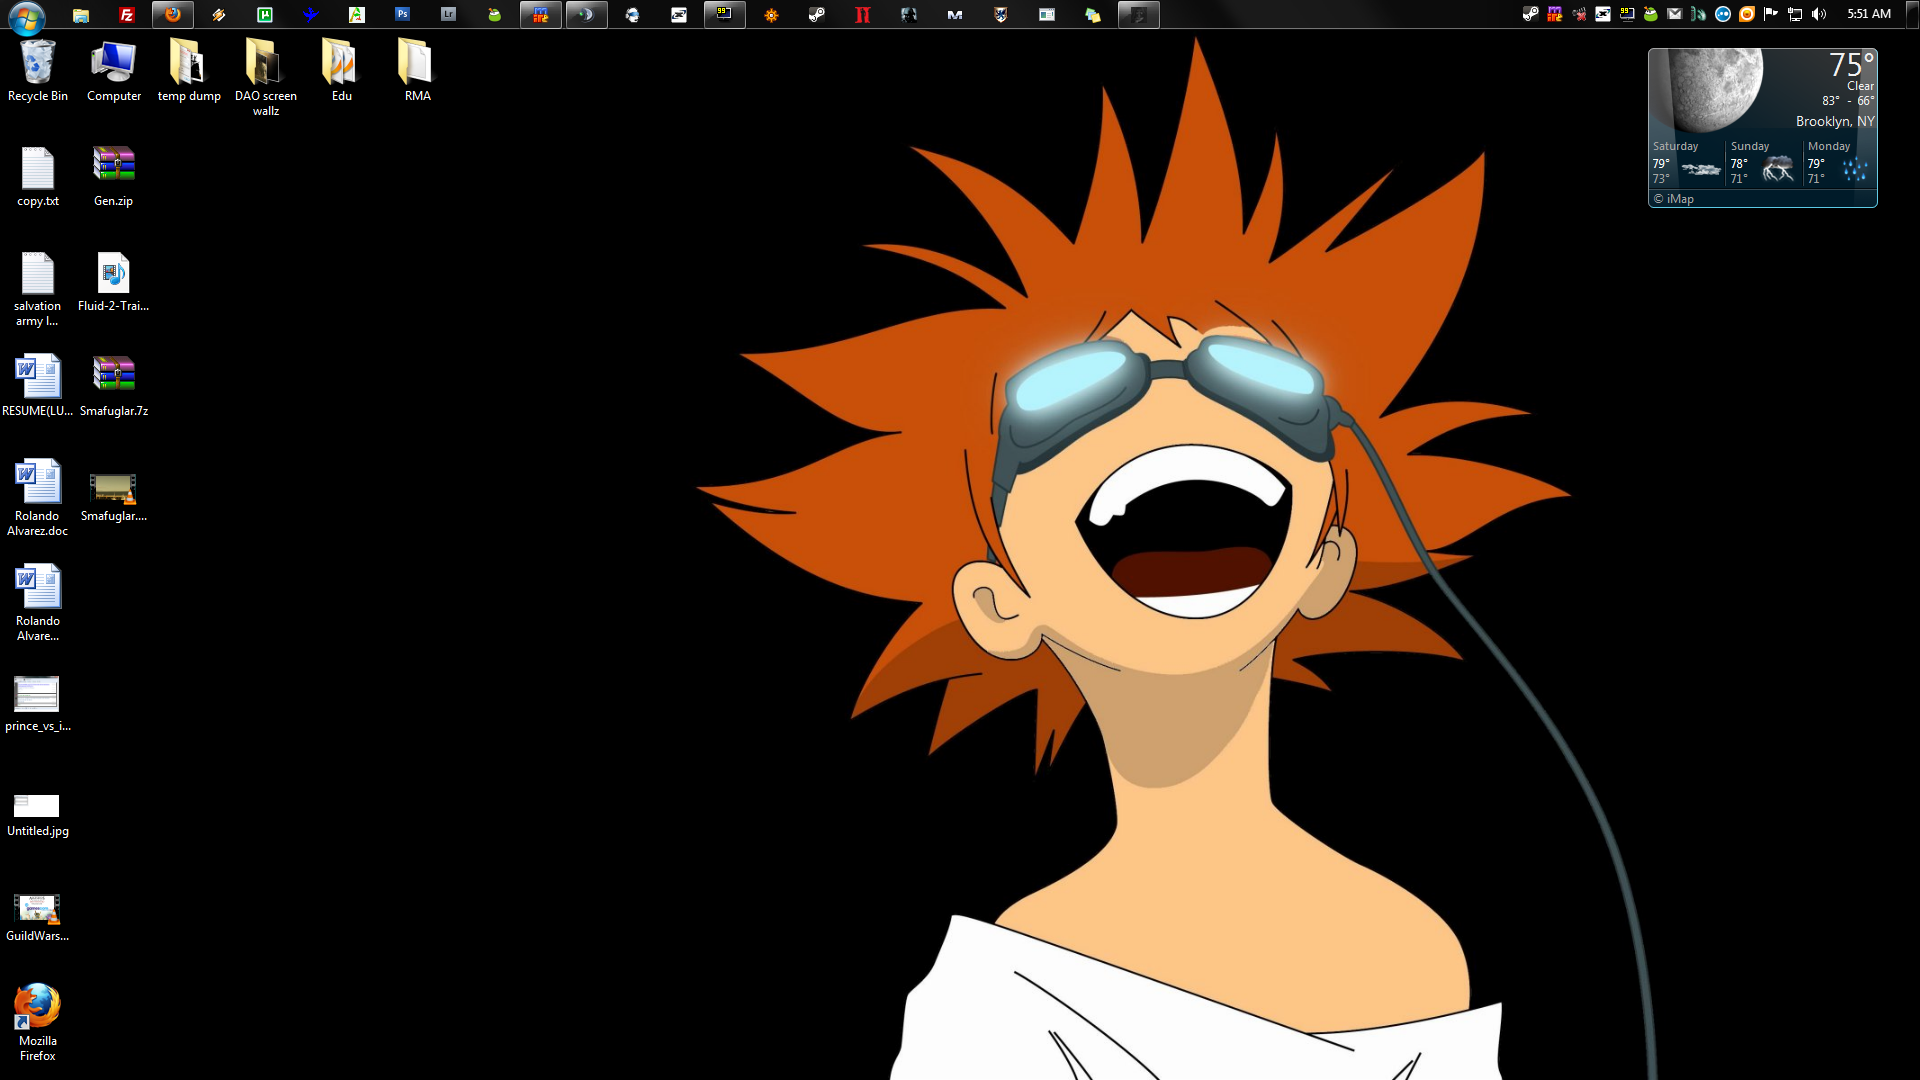This screenshot has height=1080, width=1920.
Task: Open Windows Explorer from the taskbar
Action: tap(81, 15)
